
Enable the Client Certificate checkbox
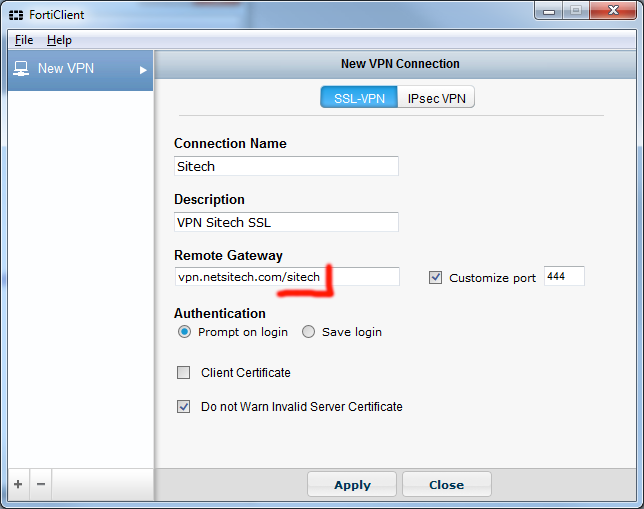pyautogui.click(x=184, y=373)
